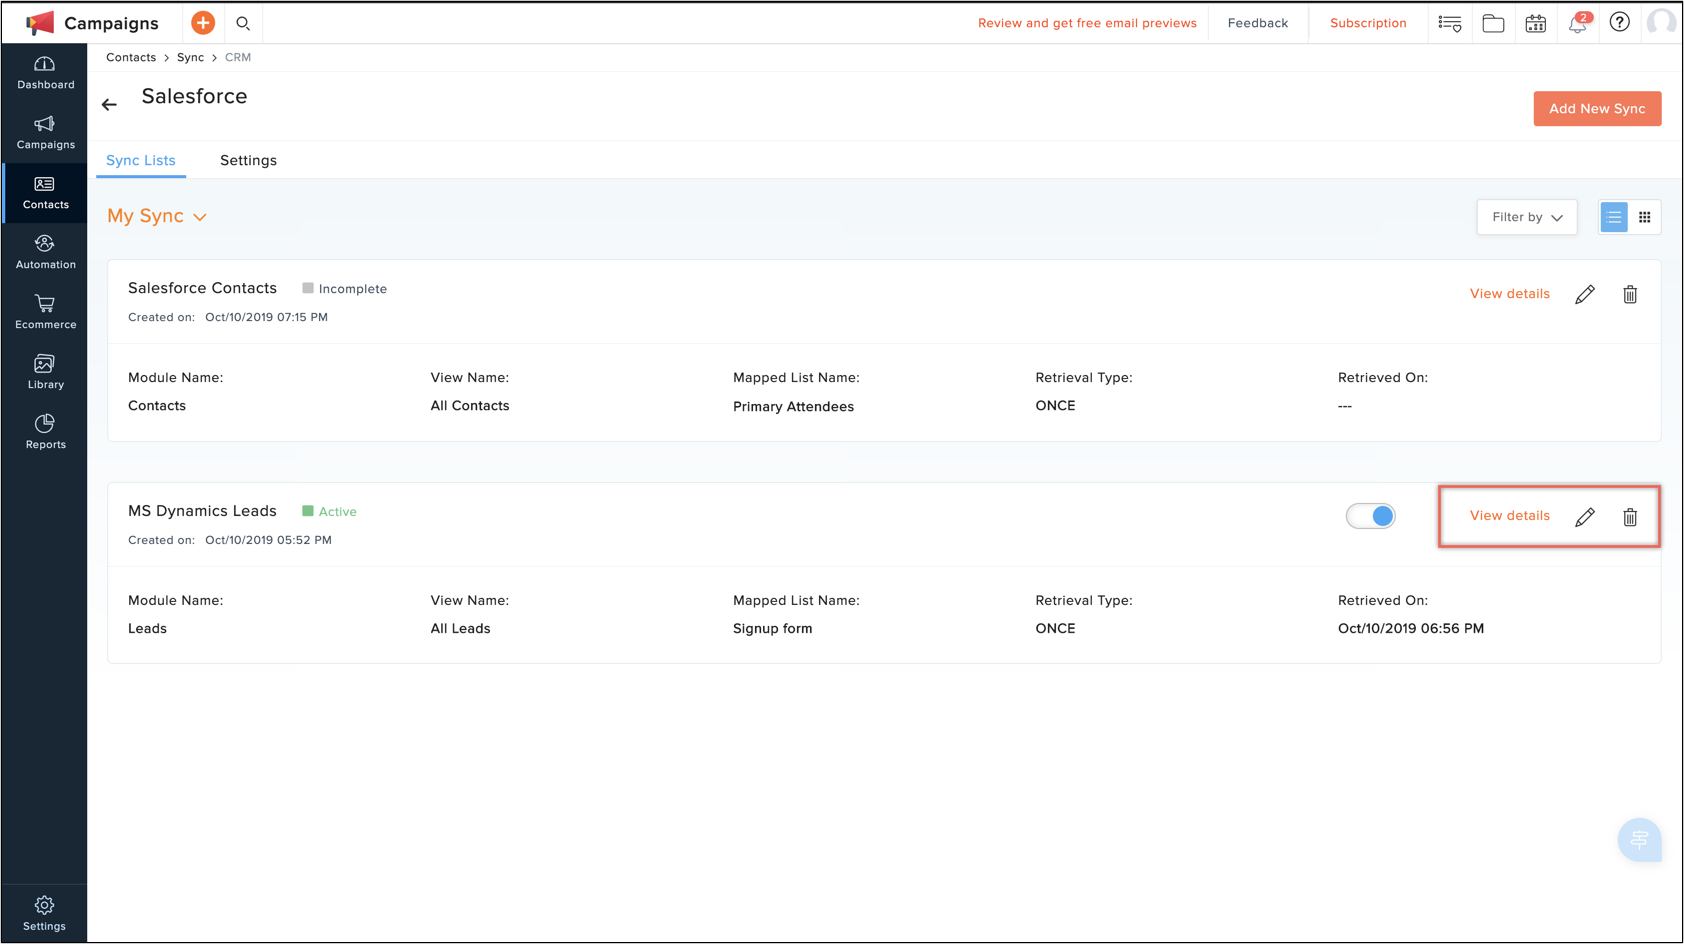1684x944 pixels.
Task: Switch to list view layout
Action: tap(1614, 217)
